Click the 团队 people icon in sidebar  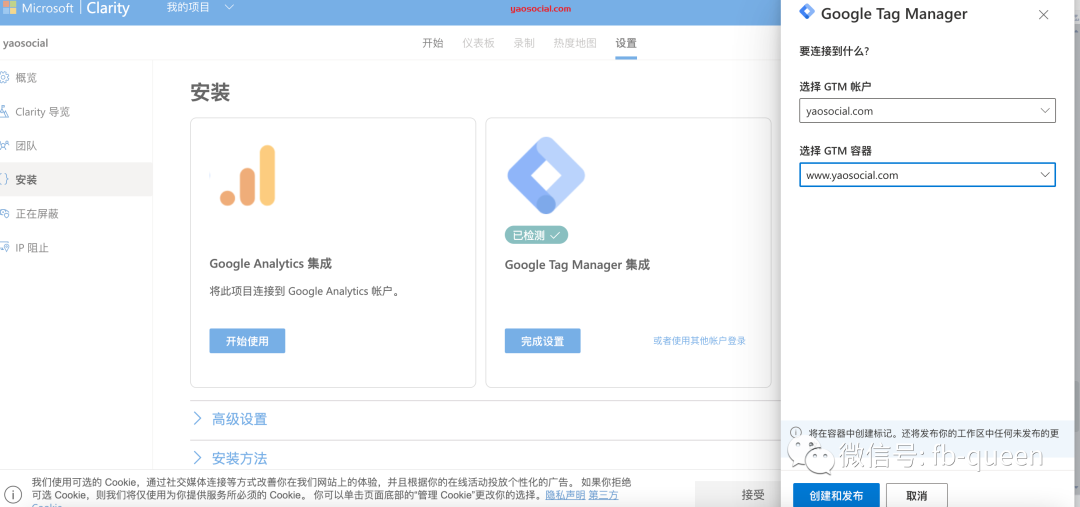click(5, 146)
